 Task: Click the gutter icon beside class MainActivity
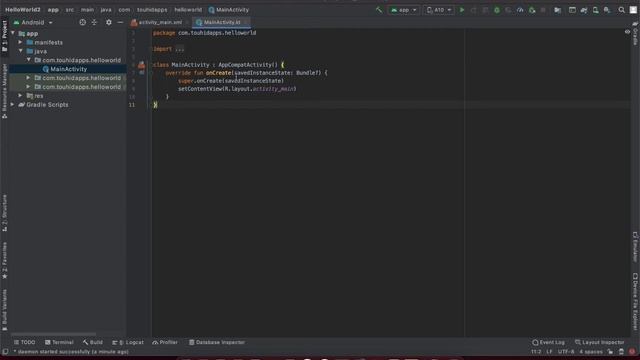click(141, 64)
